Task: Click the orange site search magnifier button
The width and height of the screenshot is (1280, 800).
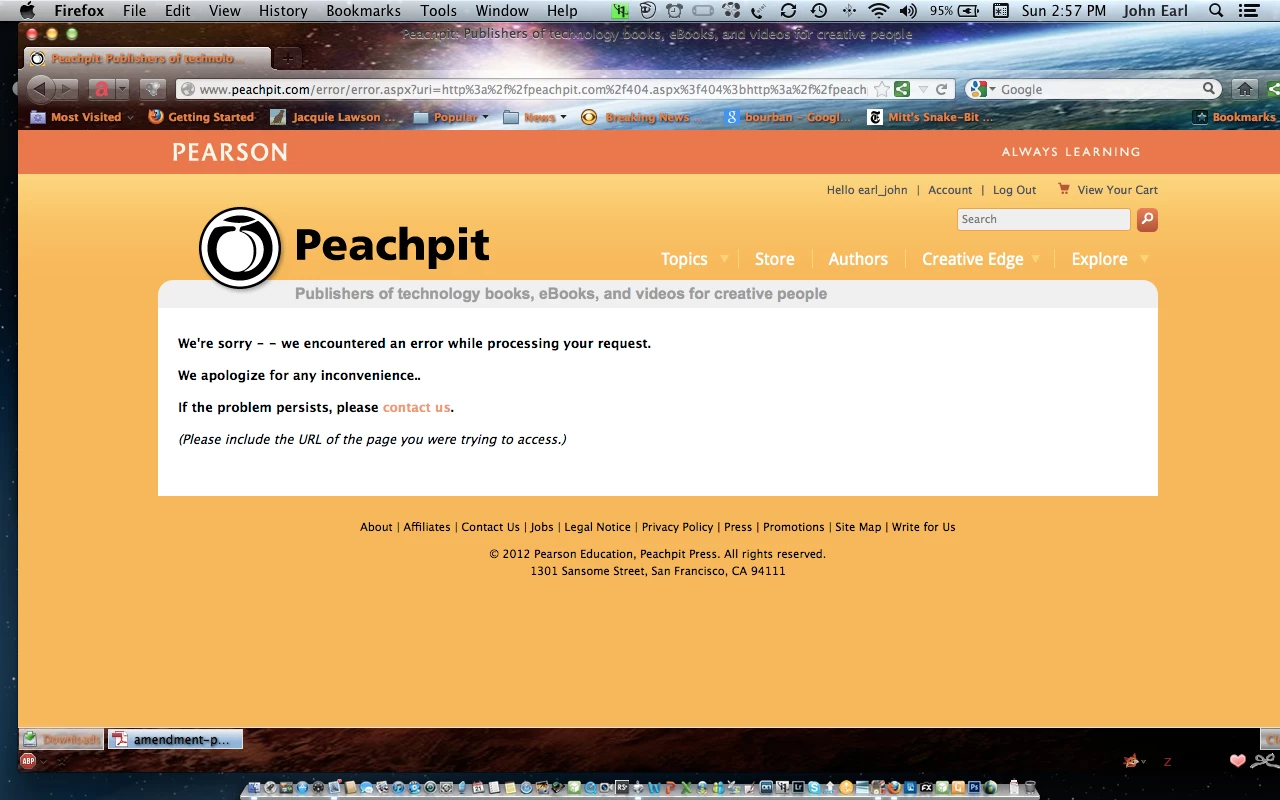Action: click(x=1147, y=219)
